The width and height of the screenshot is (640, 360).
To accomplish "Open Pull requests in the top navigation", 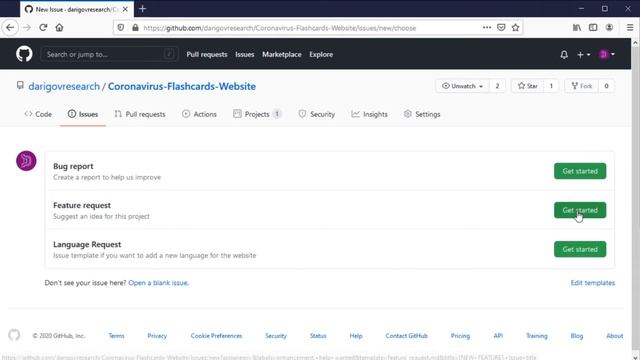I will coord(207,54).
